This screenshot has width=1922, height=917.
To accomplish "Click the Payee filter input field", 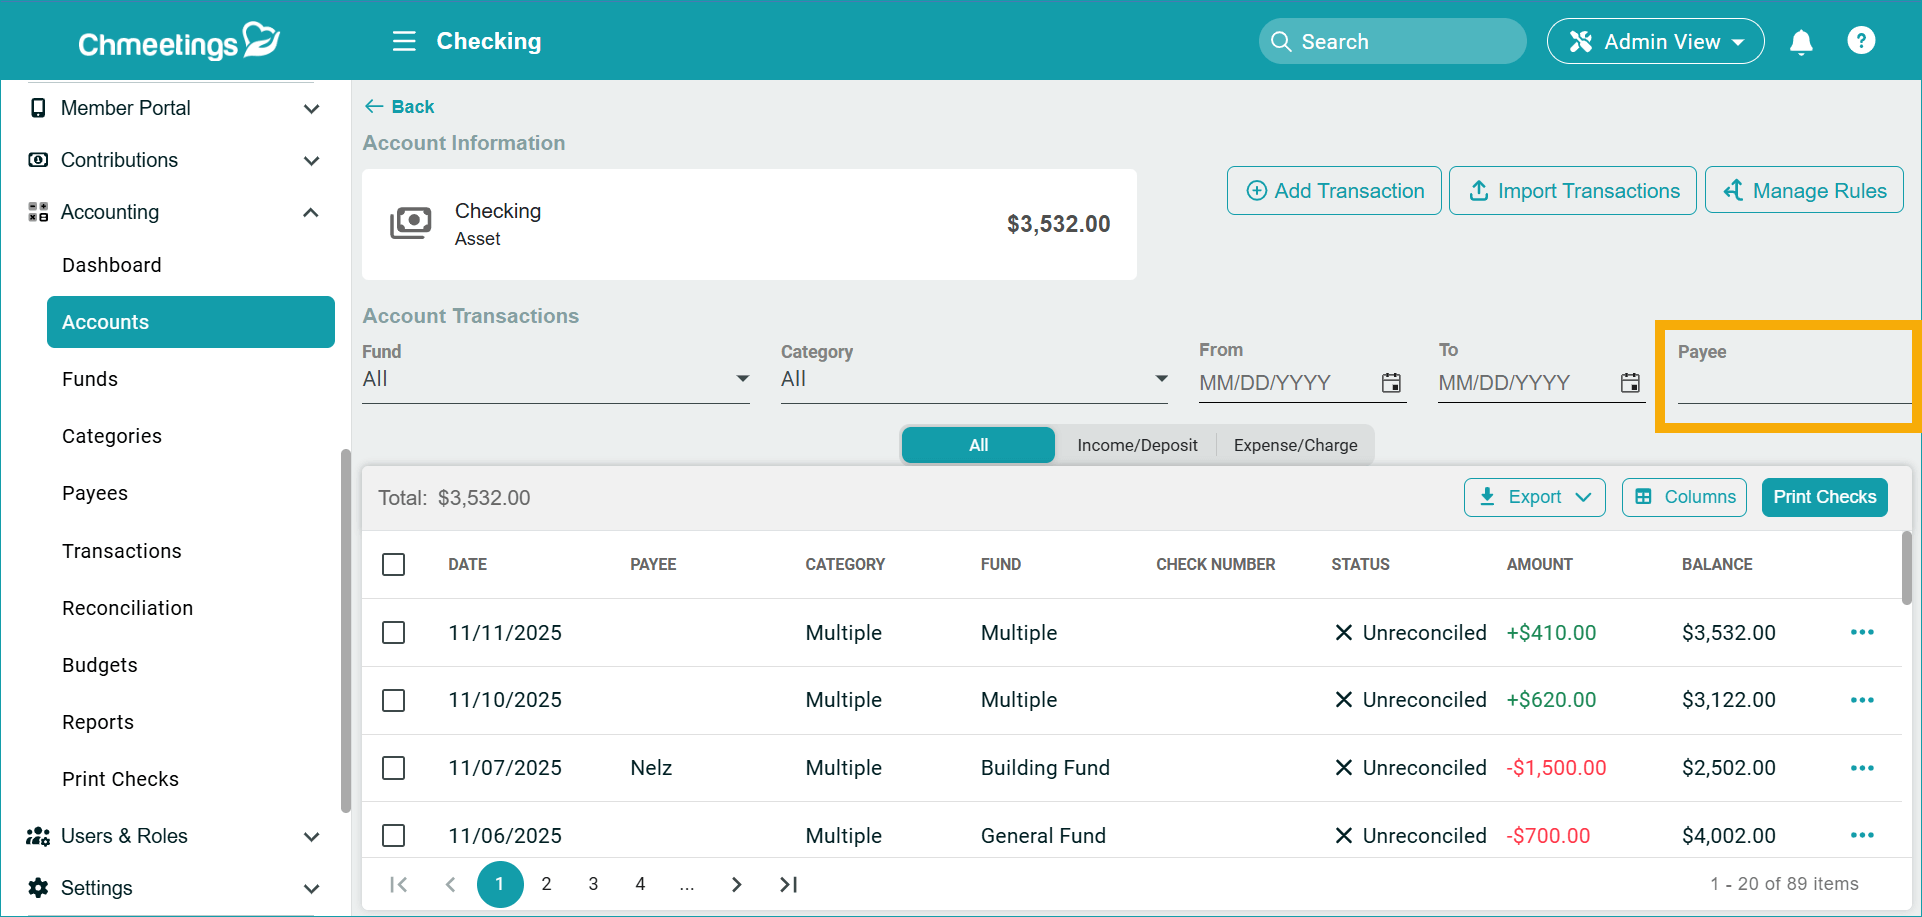I will pyautogui.click(x=1794, y=385).
